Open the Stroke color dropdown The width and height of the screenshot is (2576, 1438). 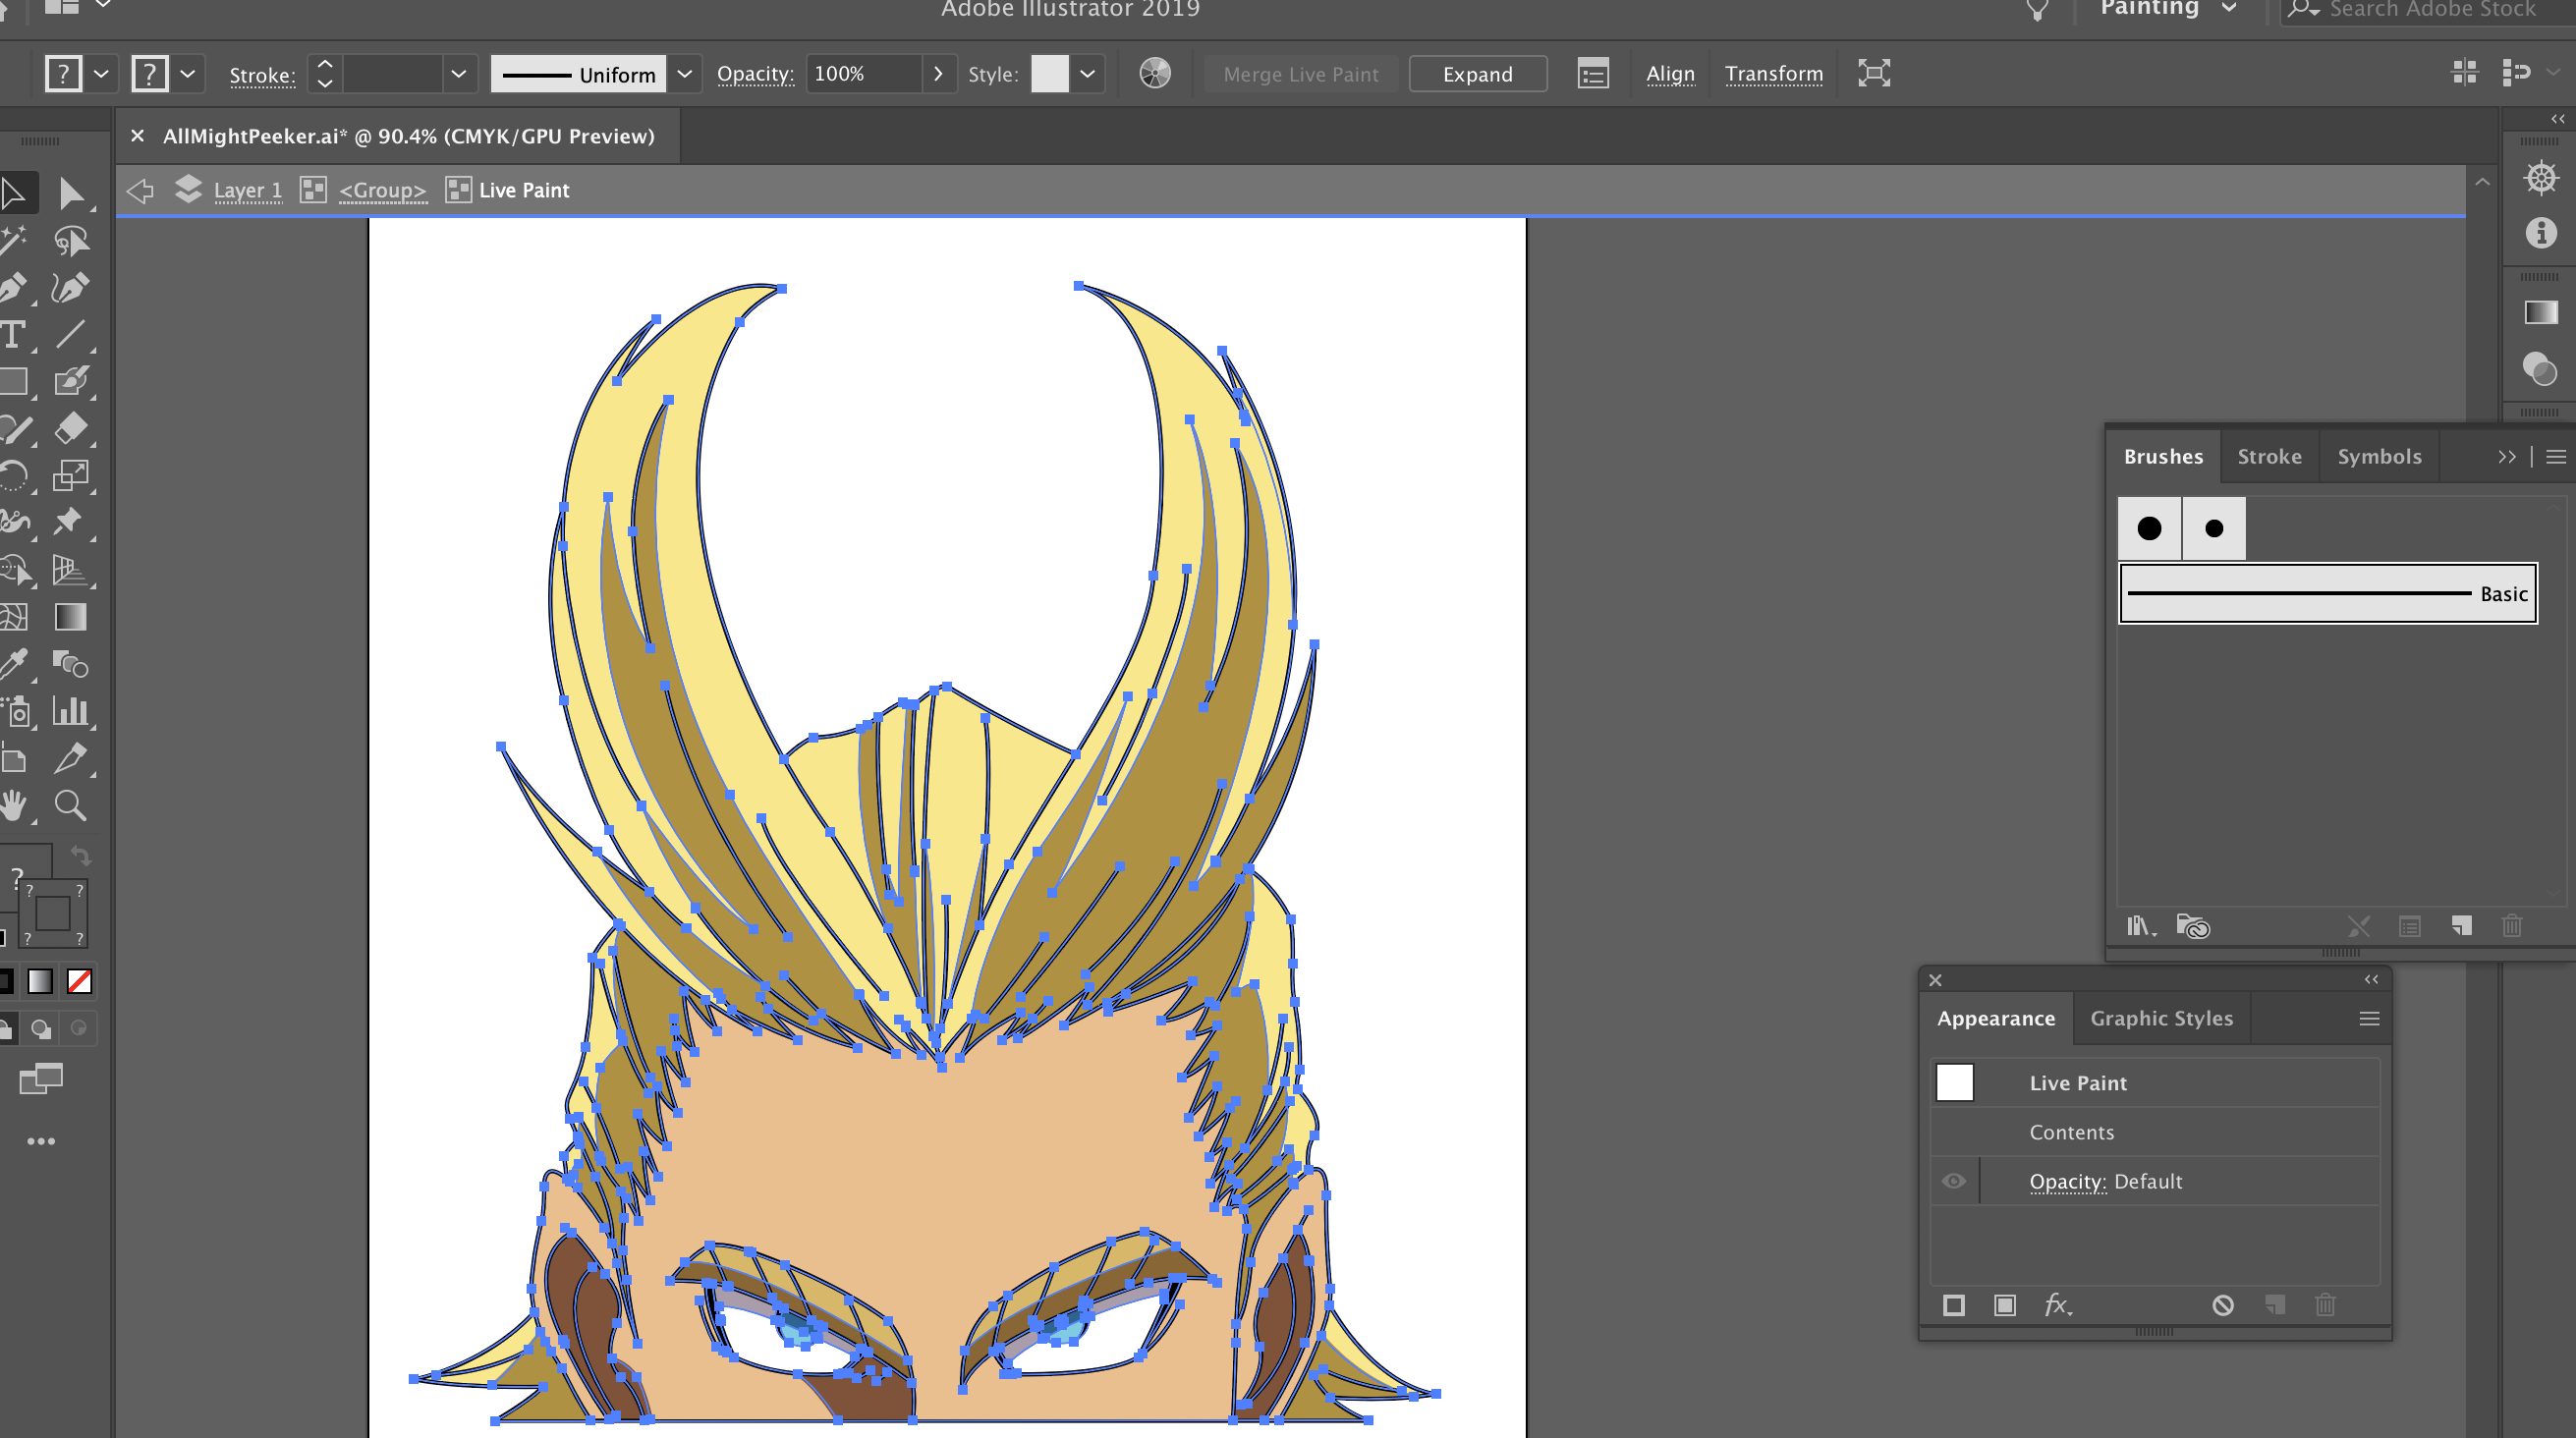[x=187, y=74]
